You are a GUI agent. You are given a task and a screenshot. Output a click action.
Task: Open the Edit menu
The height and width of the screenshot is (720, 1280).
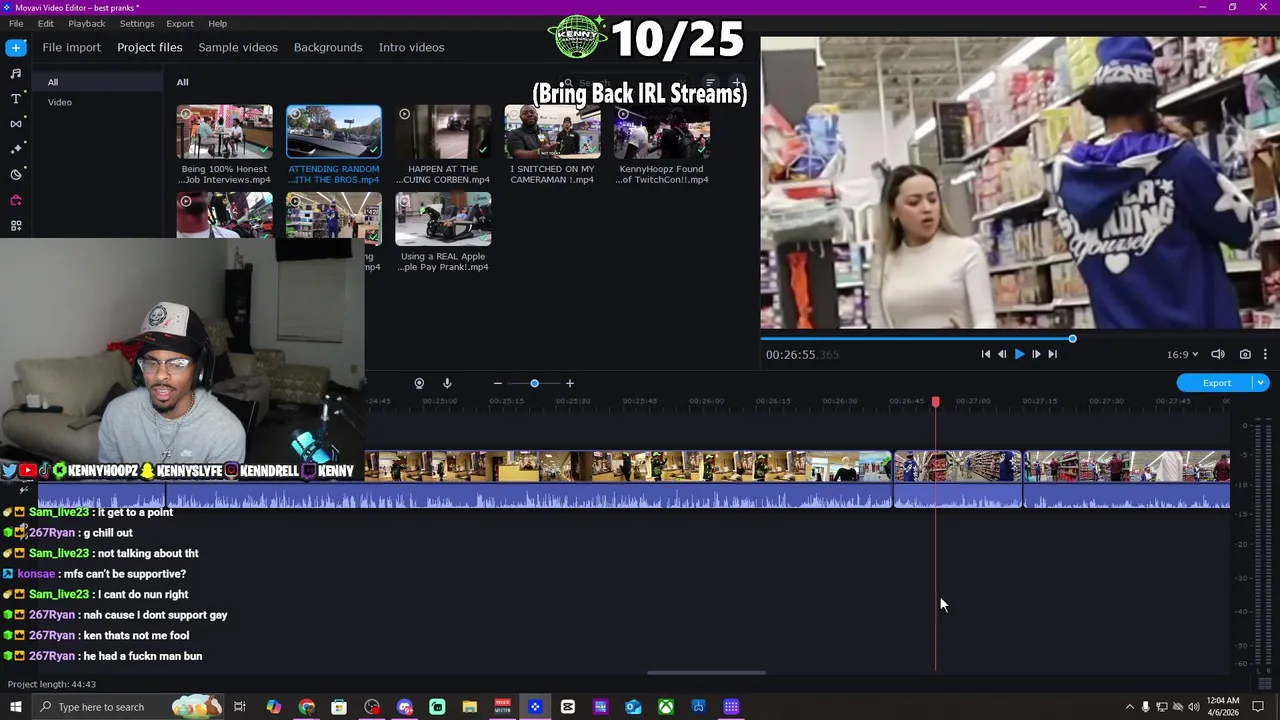tap(46, 23)
